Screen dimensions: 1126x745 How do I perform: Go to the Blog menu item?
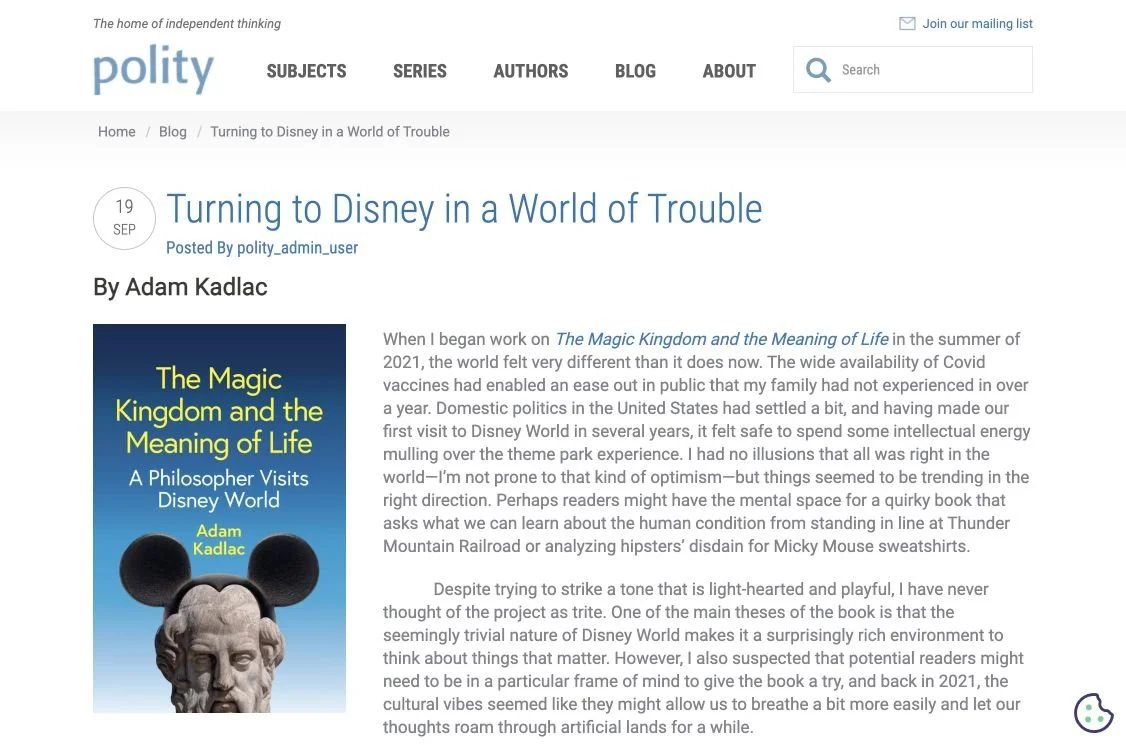[636, 71]
